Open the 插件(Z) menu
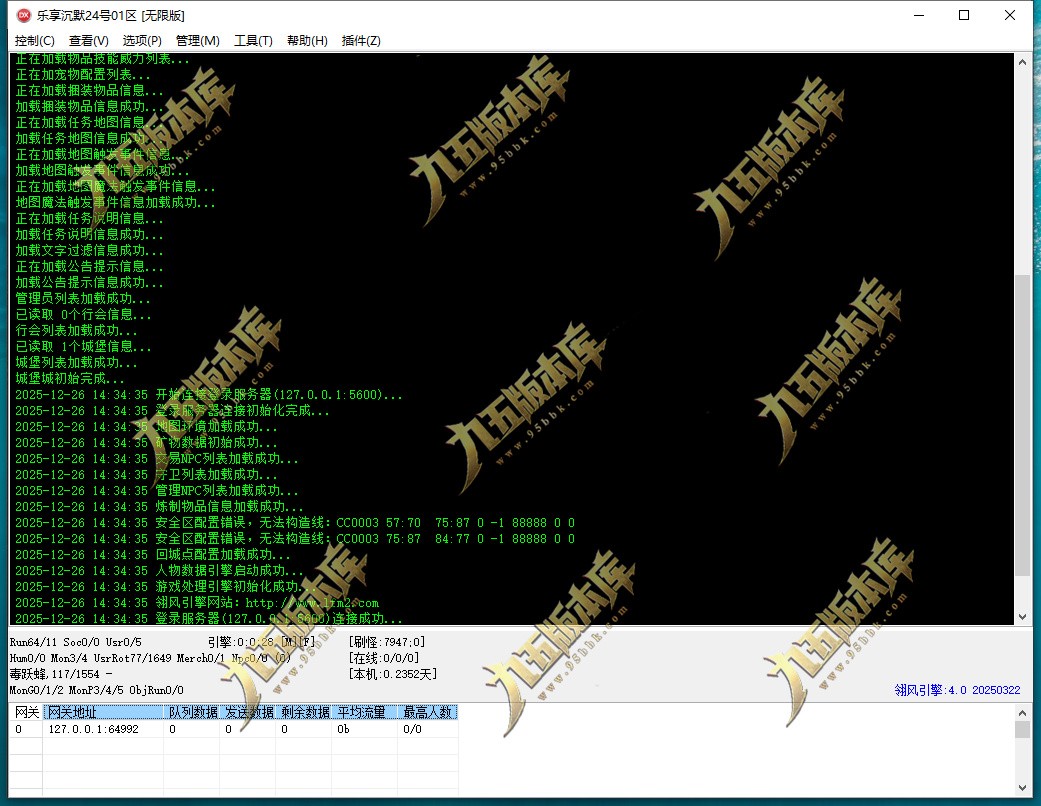 [x=360, y=41]
